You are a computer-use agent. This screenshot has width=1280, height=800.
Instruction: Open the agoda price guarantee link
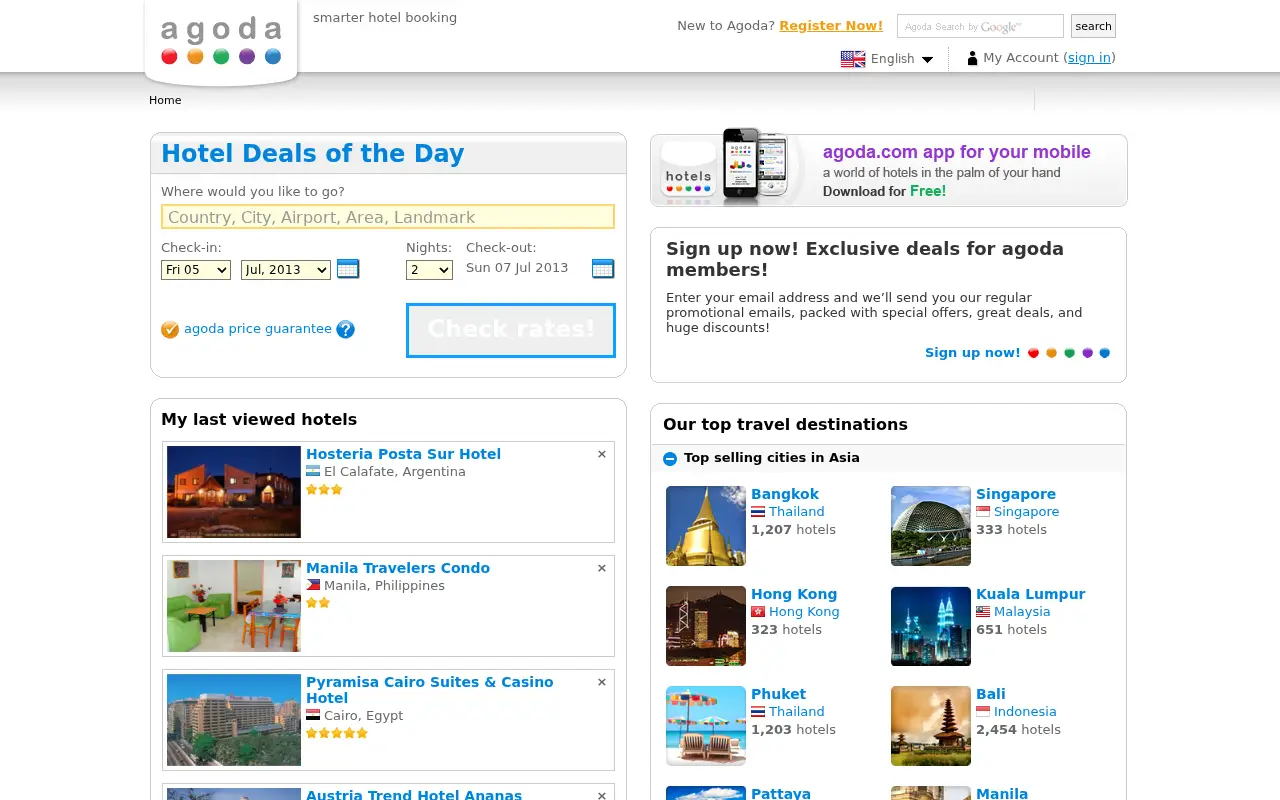[258, 329]
